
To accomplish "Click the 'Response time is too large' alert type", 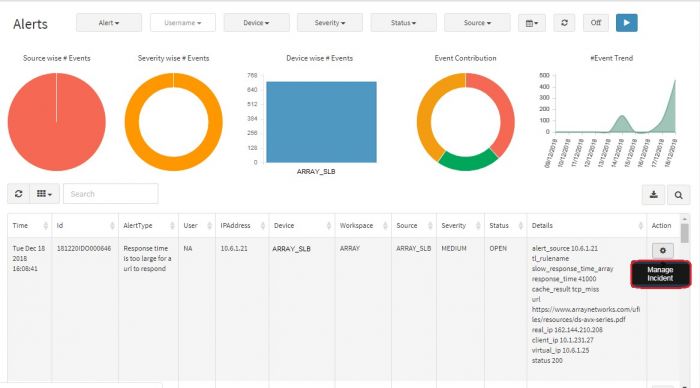I will 147,259.
